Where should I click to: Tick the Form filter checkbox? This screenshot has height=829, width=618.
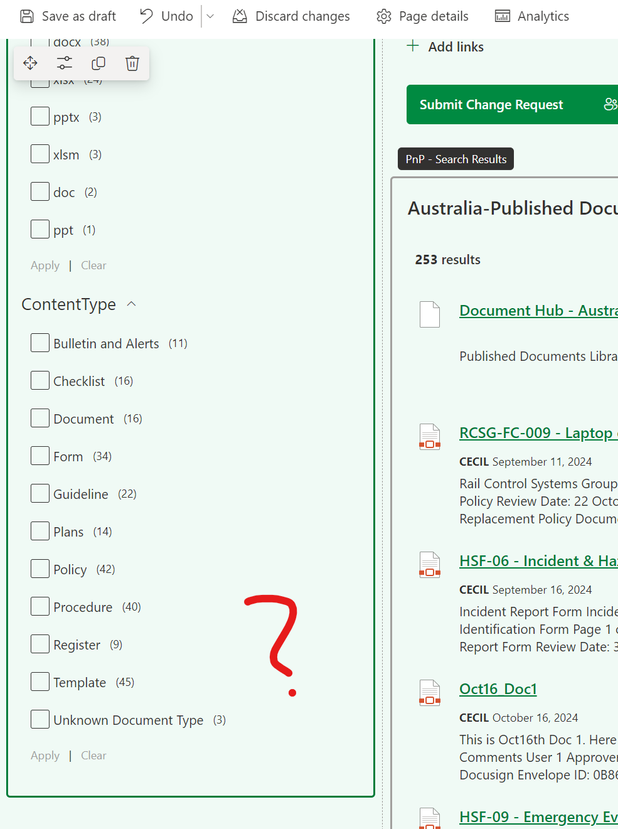point(40,455)
